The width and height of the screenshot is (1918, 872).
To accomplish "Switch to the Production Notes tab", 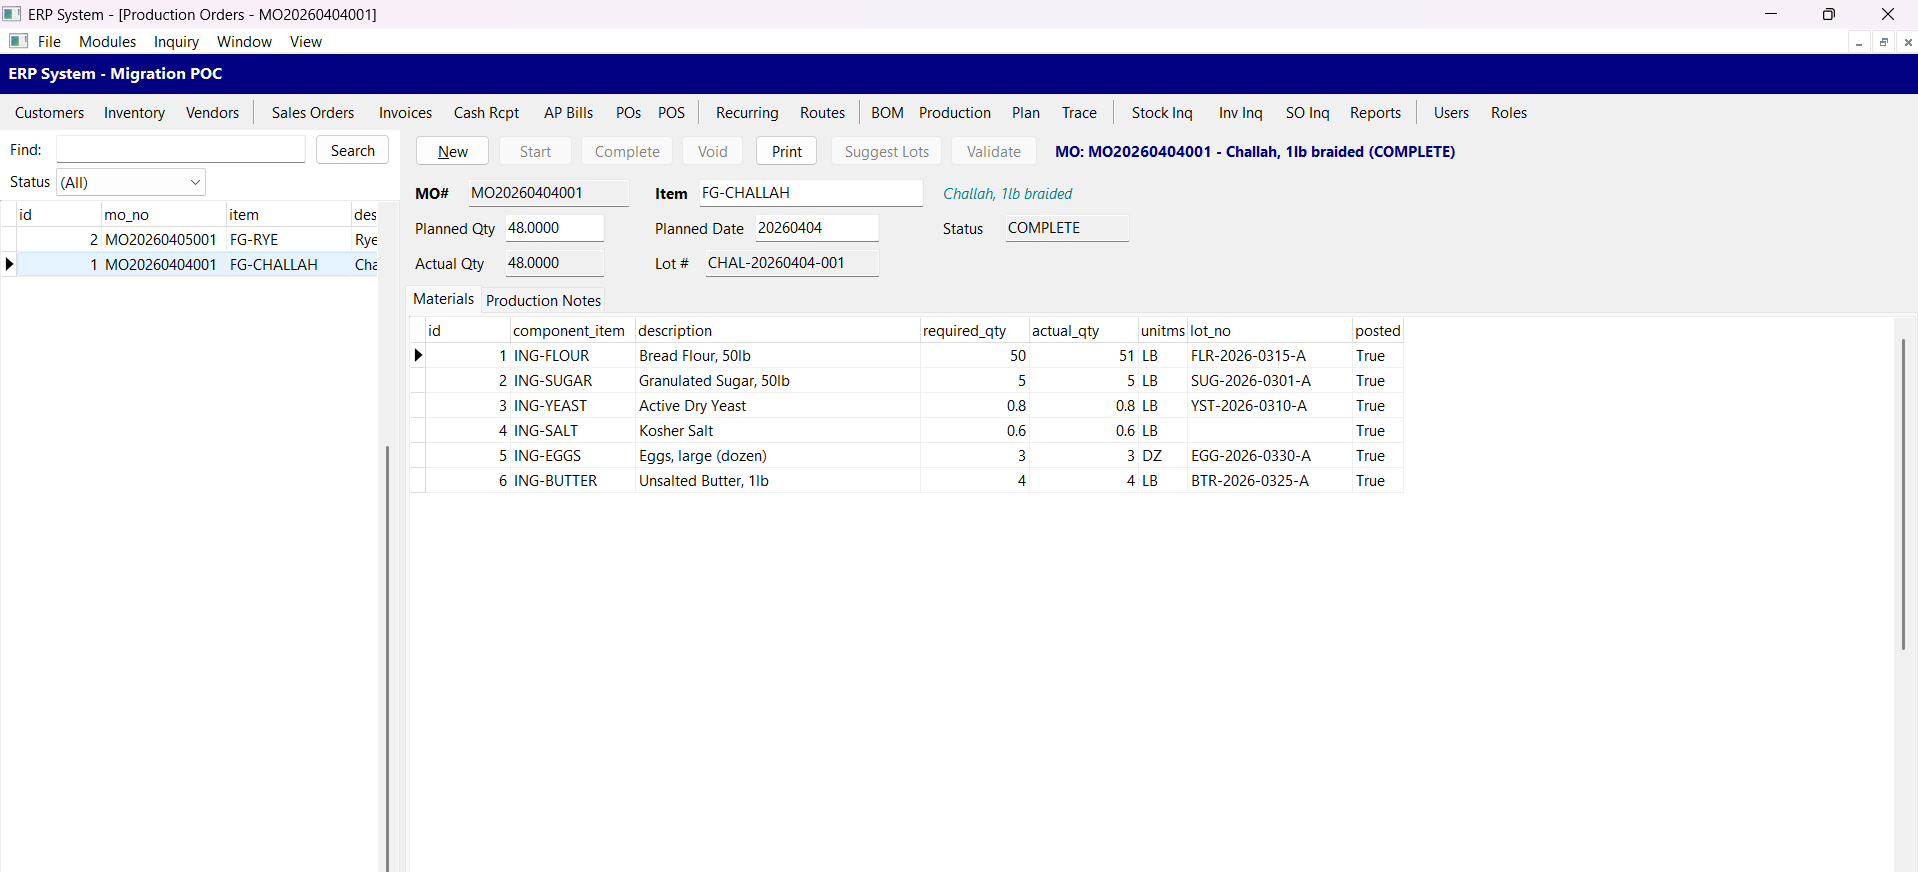I will pos(543,300).
